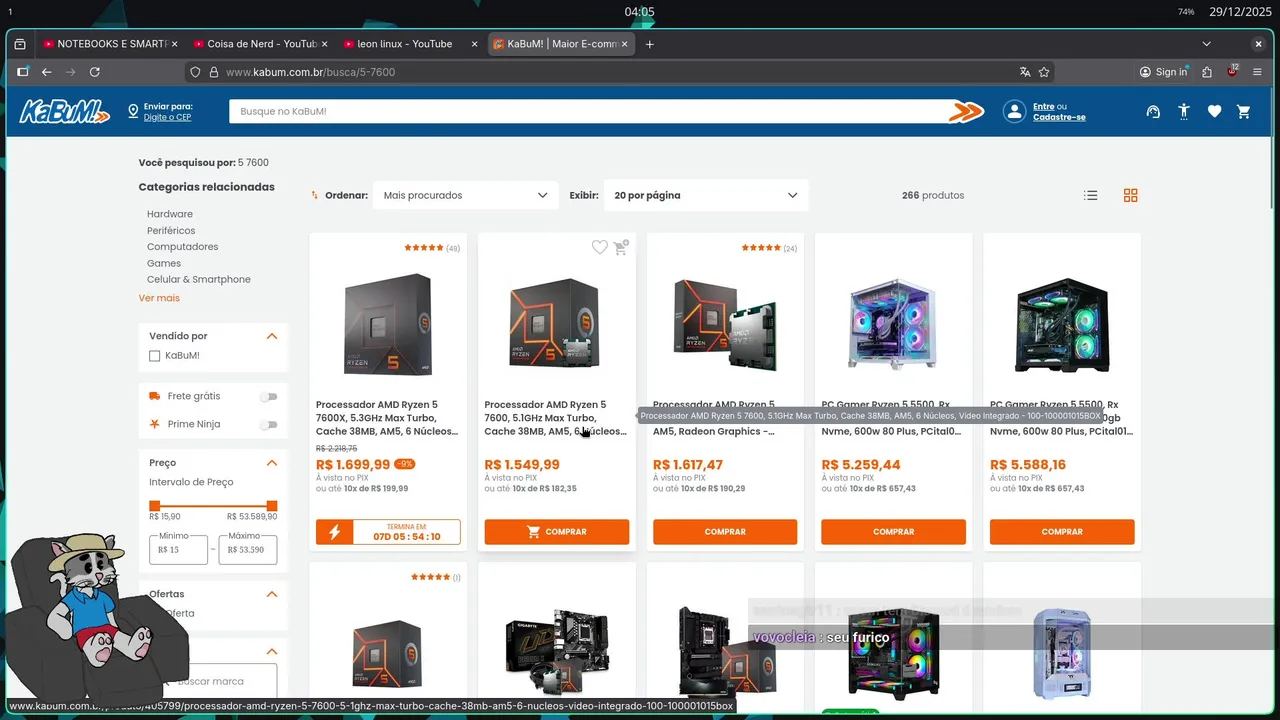Screen dimensions: 1280x720
Task: Click COMPRAR for product priced R$ 1.617,47
Action: (725, 532)
